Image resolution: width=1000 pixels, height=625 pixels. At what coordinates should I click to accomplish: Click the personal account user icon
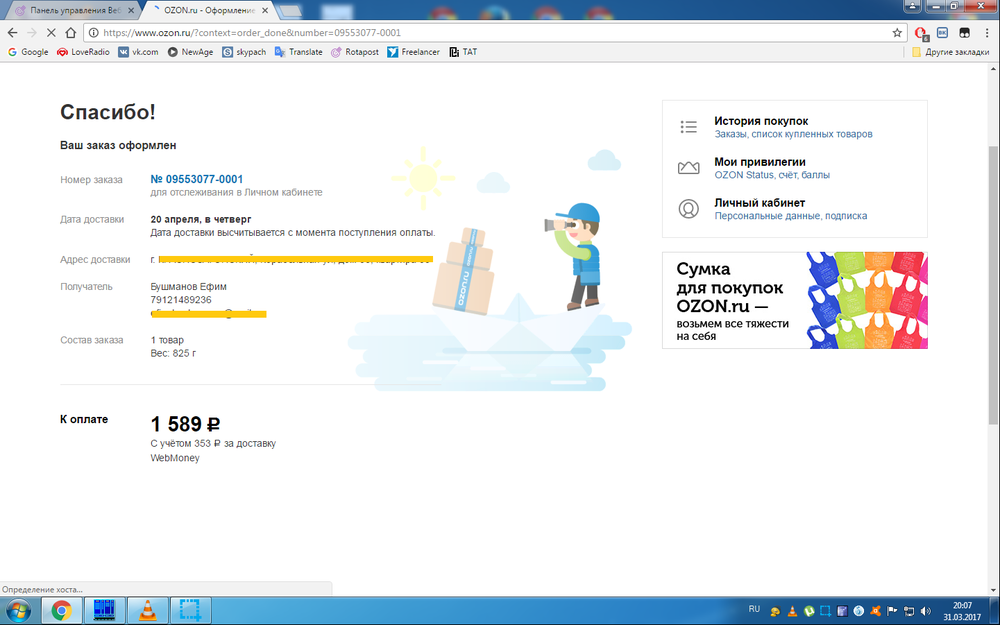click(689, 209)
